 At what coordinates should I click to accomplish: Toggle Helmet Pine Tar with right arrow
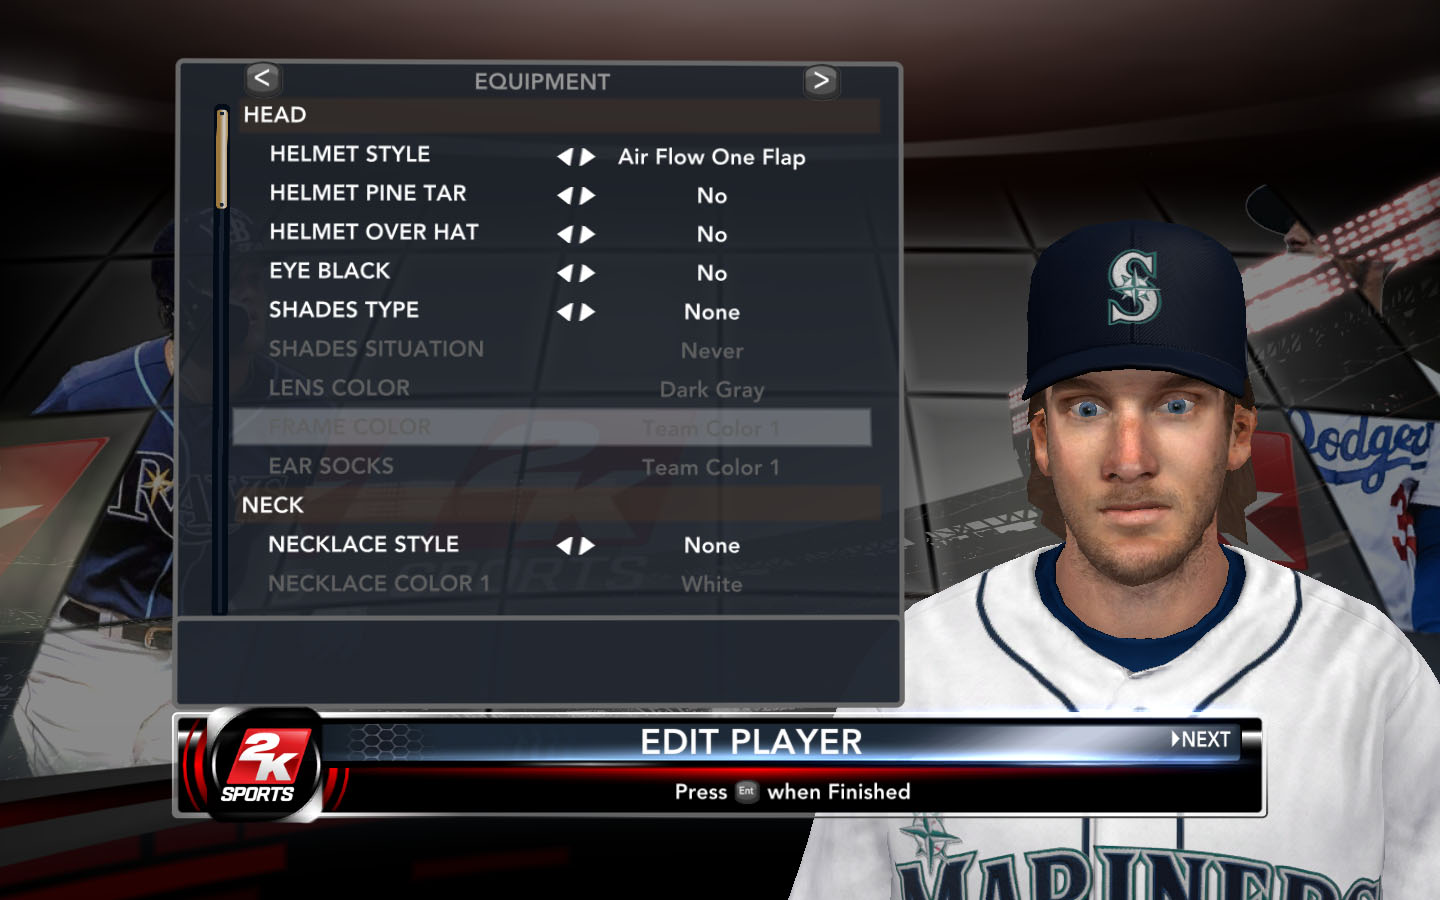tap(588, 196)
